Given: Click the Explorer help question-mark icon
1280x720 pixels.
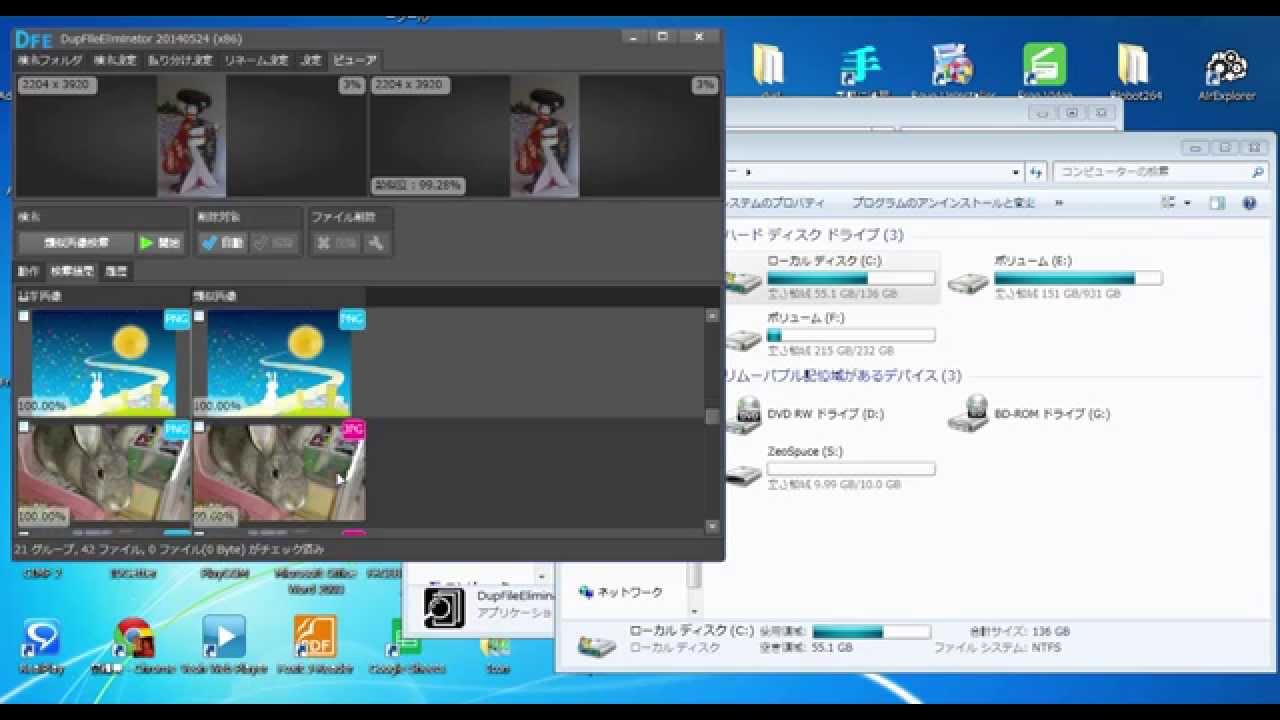Looking at the screenshot, I should [x=1249, y=203].
